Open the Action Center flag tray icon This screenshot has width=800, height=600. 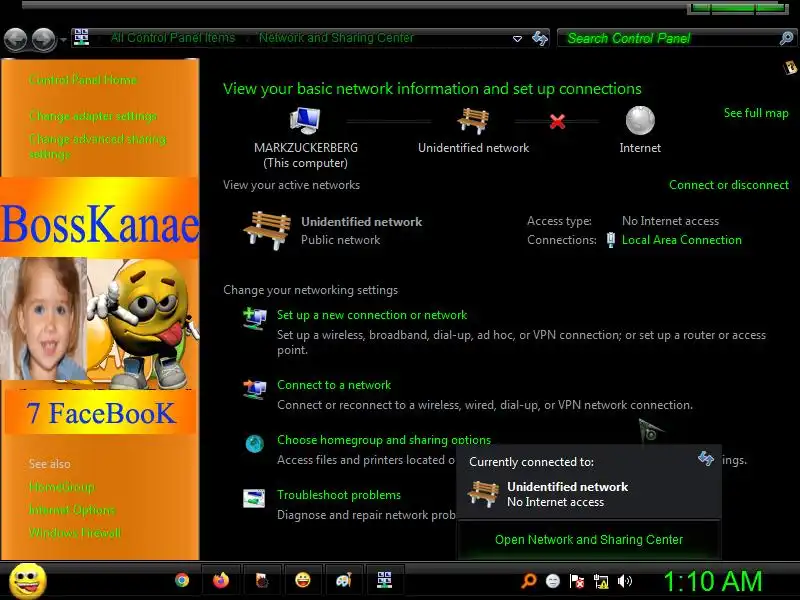[577, 581]
